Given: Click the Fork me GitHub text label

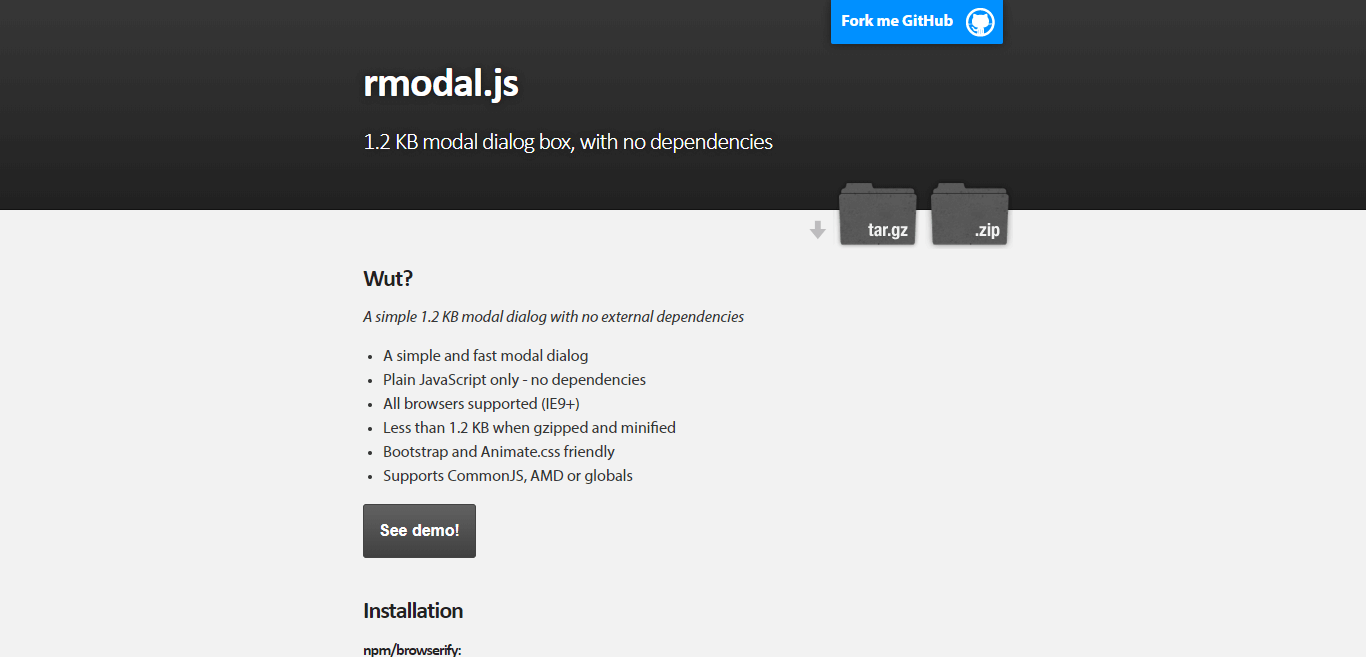Looking at the screenshot, I should (896, 21).
